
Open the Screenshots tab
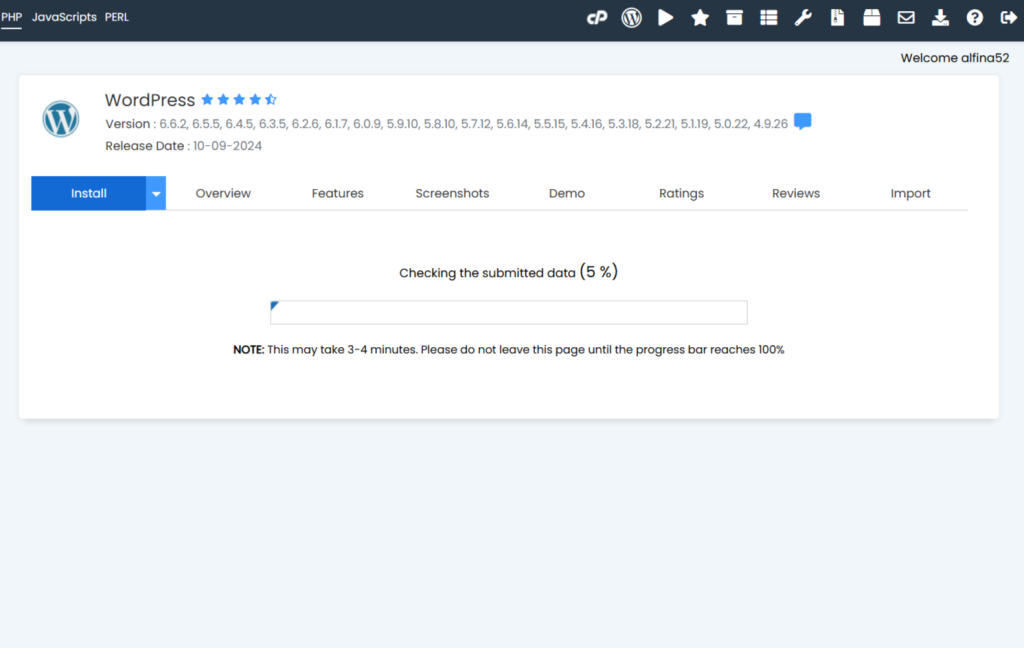(452, 193)
